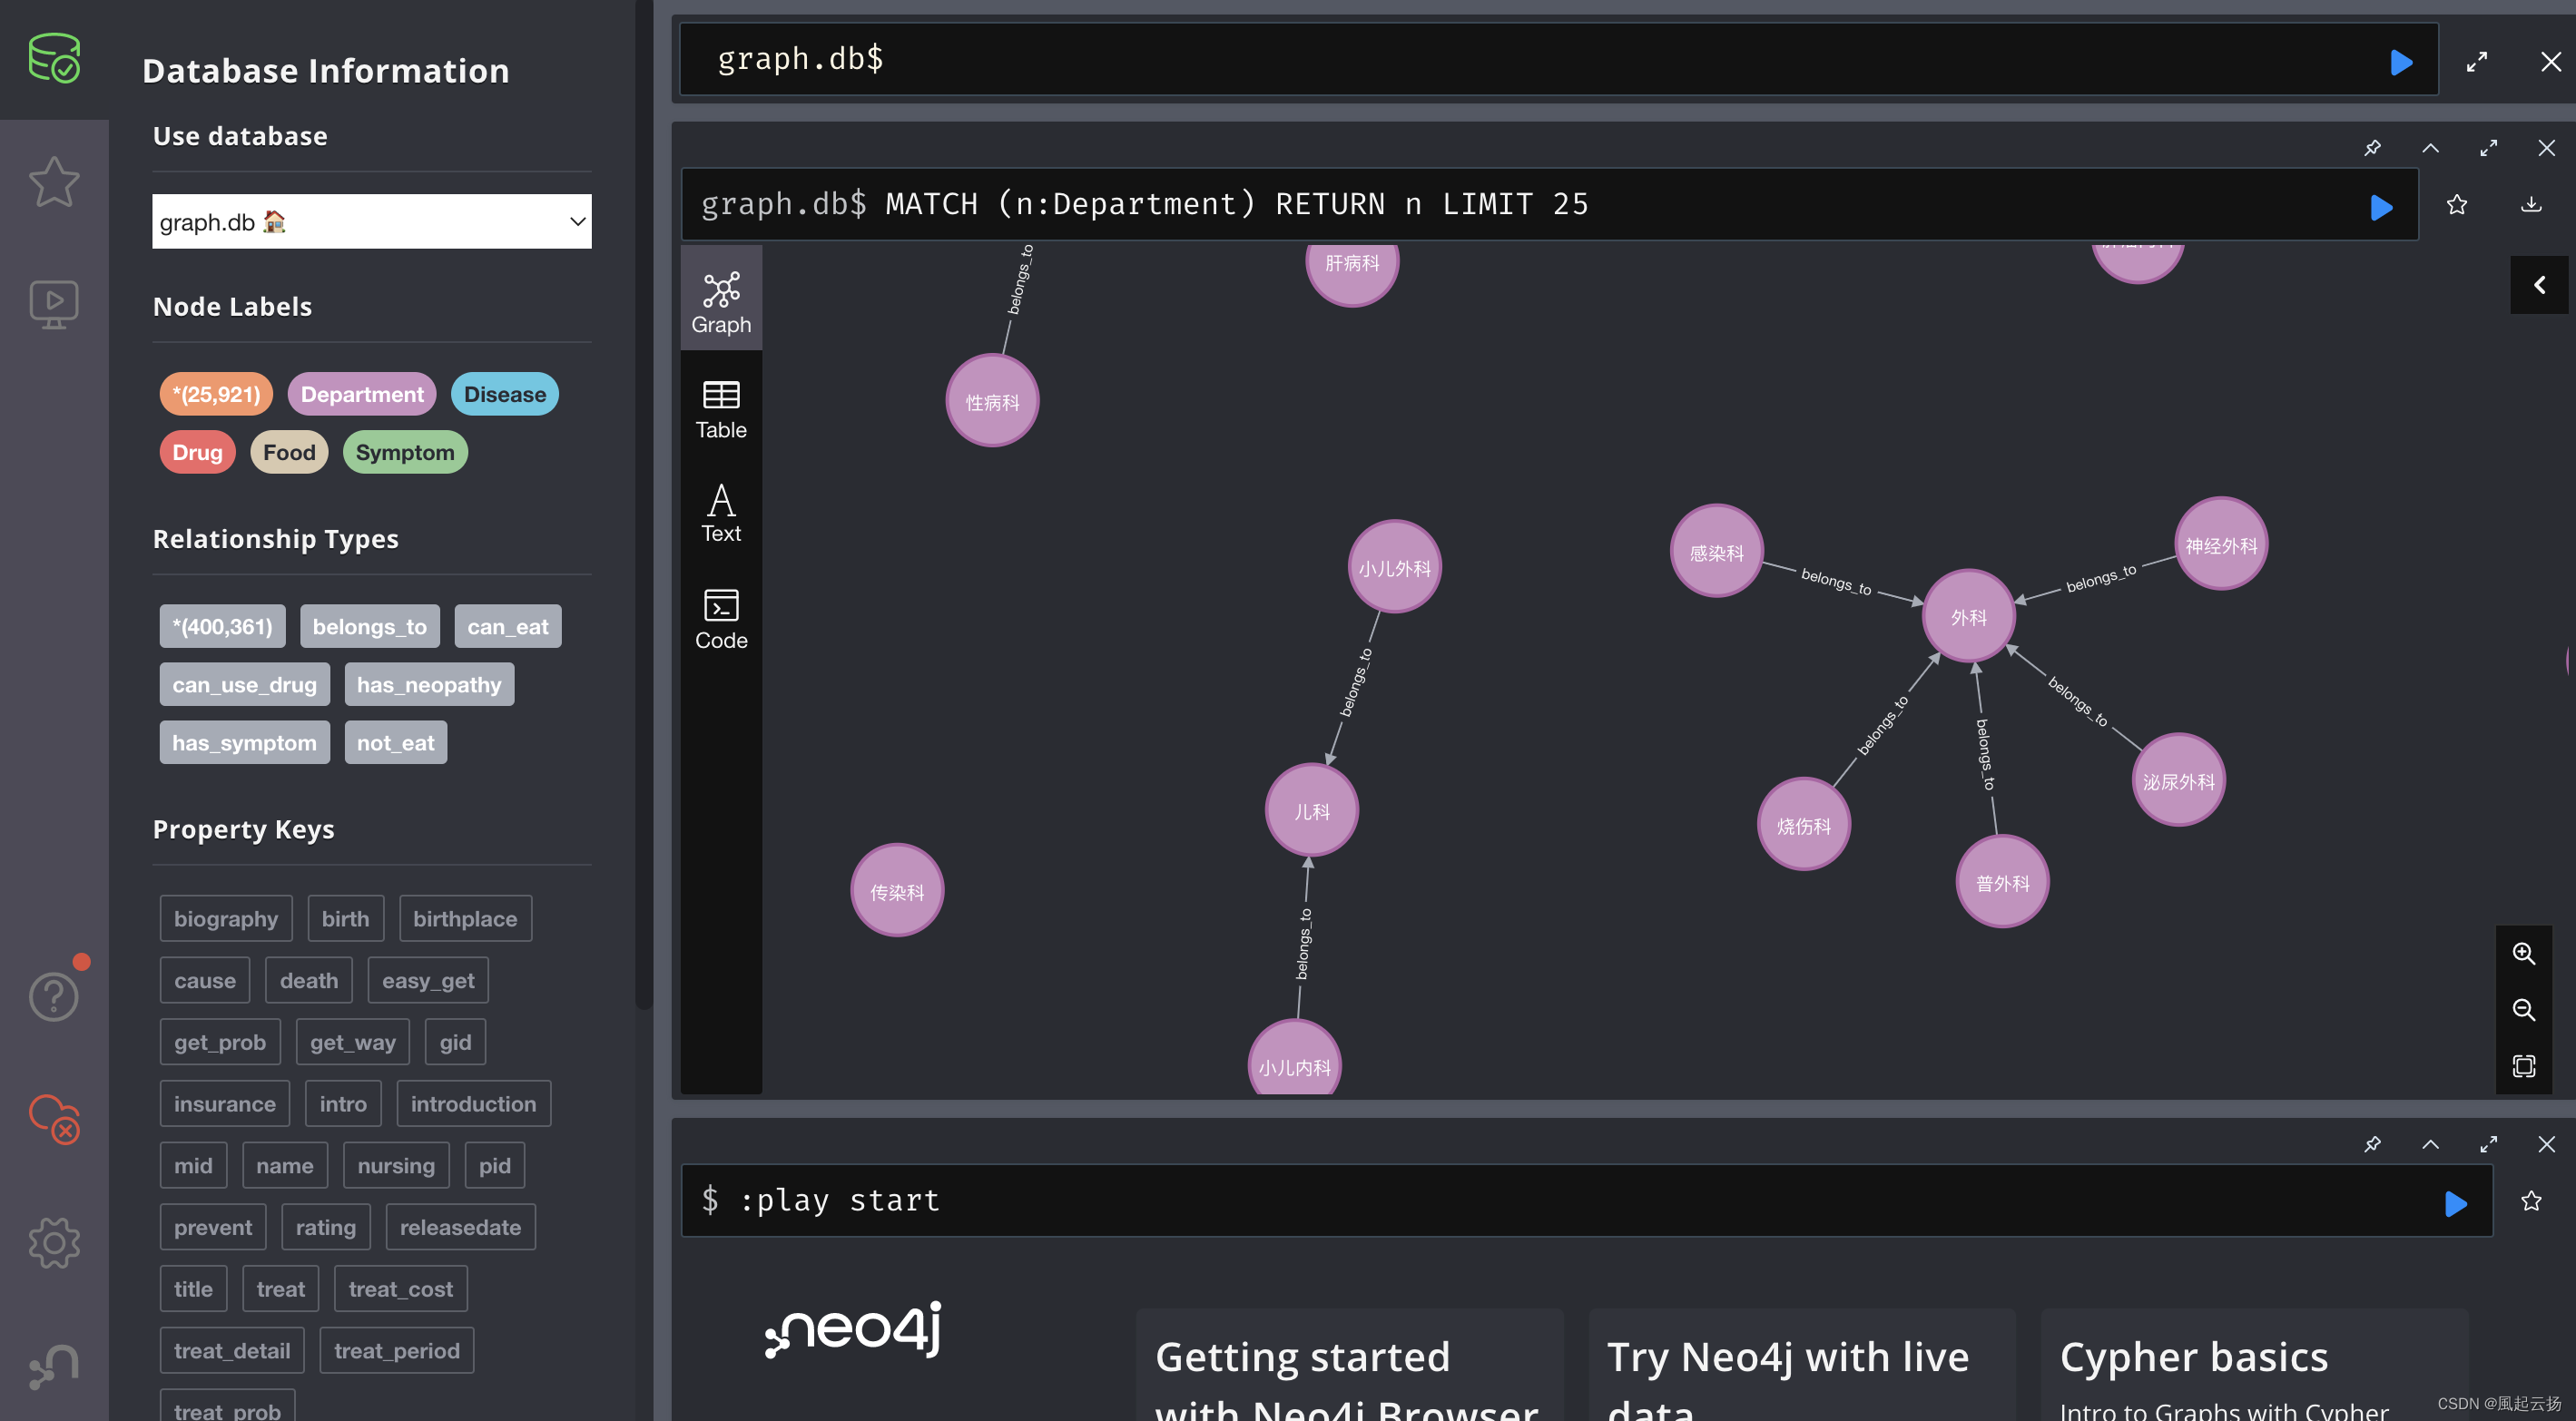Open the Favorites star sidebar icon
Image resolution: width=2576 pixels, height=1421 pixels.
[54, 182]
